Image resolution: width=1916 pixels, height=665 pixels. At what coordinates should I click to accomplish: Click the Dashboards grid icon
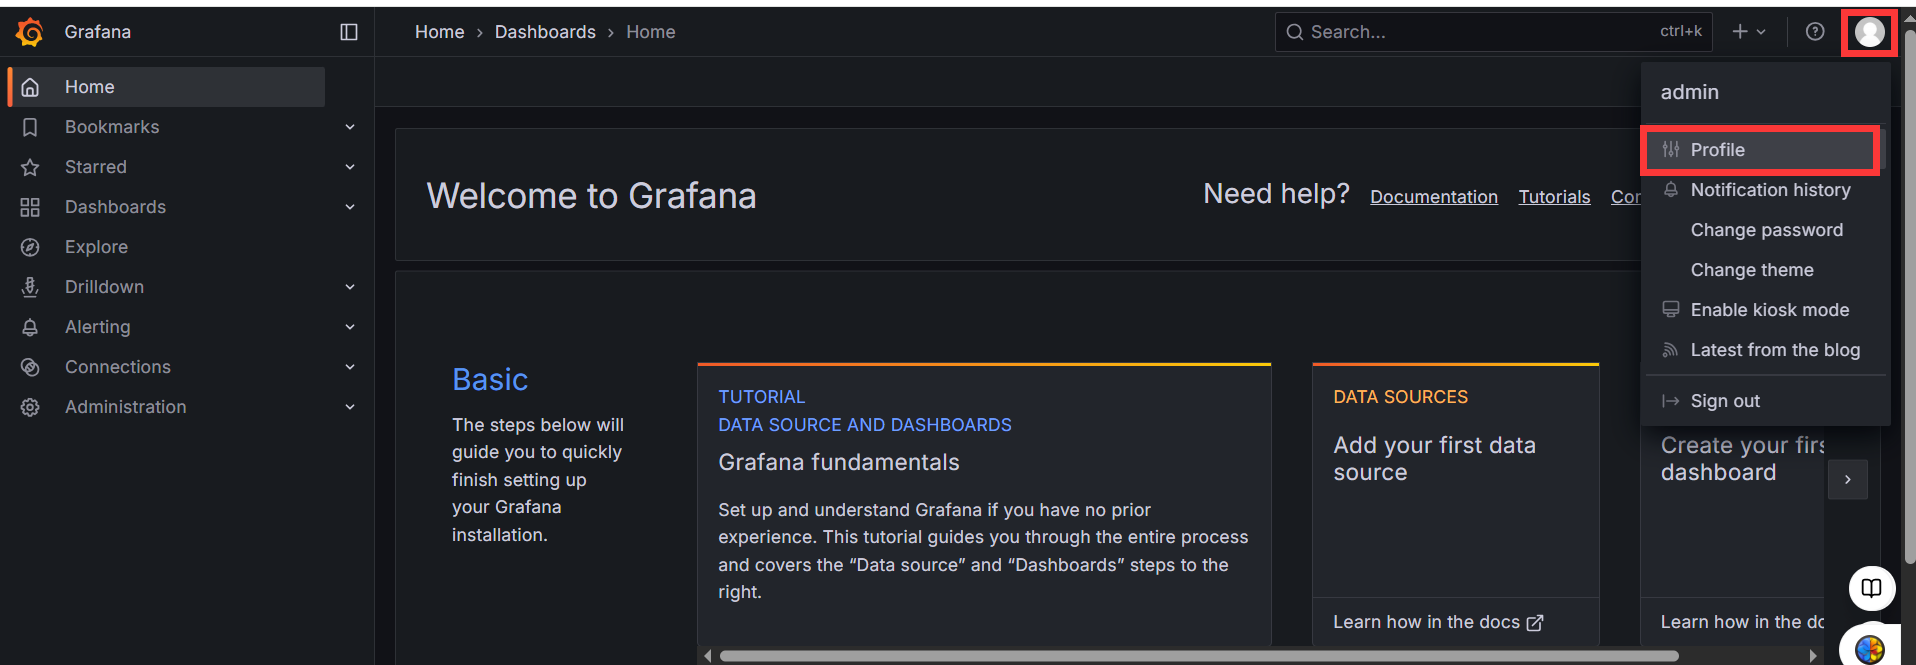coord(30,207)
